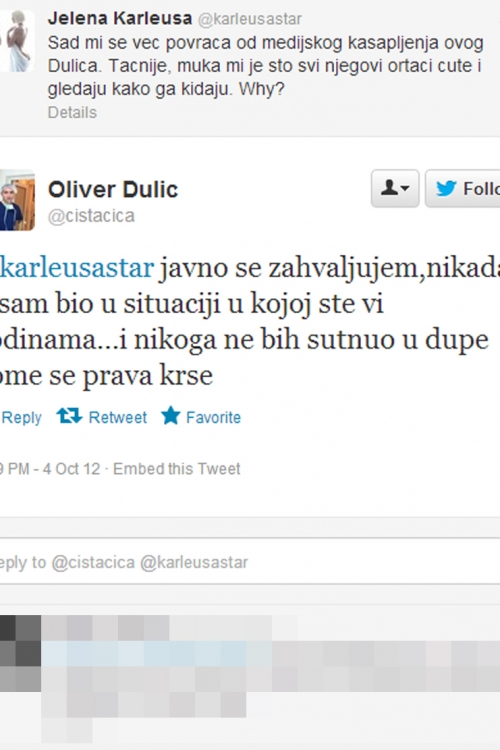Click the @cistacica handle
Image resolution: width=500 pixels, height=750 pixels.
(x=91, y=216)
